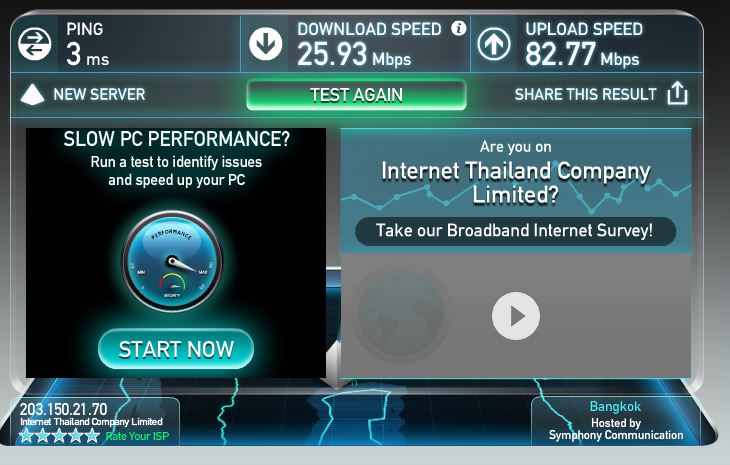The width and height of the screenshot is (730, 465).
Task: Click the IP address 203.150.21.70
Action: click(63, 409)
